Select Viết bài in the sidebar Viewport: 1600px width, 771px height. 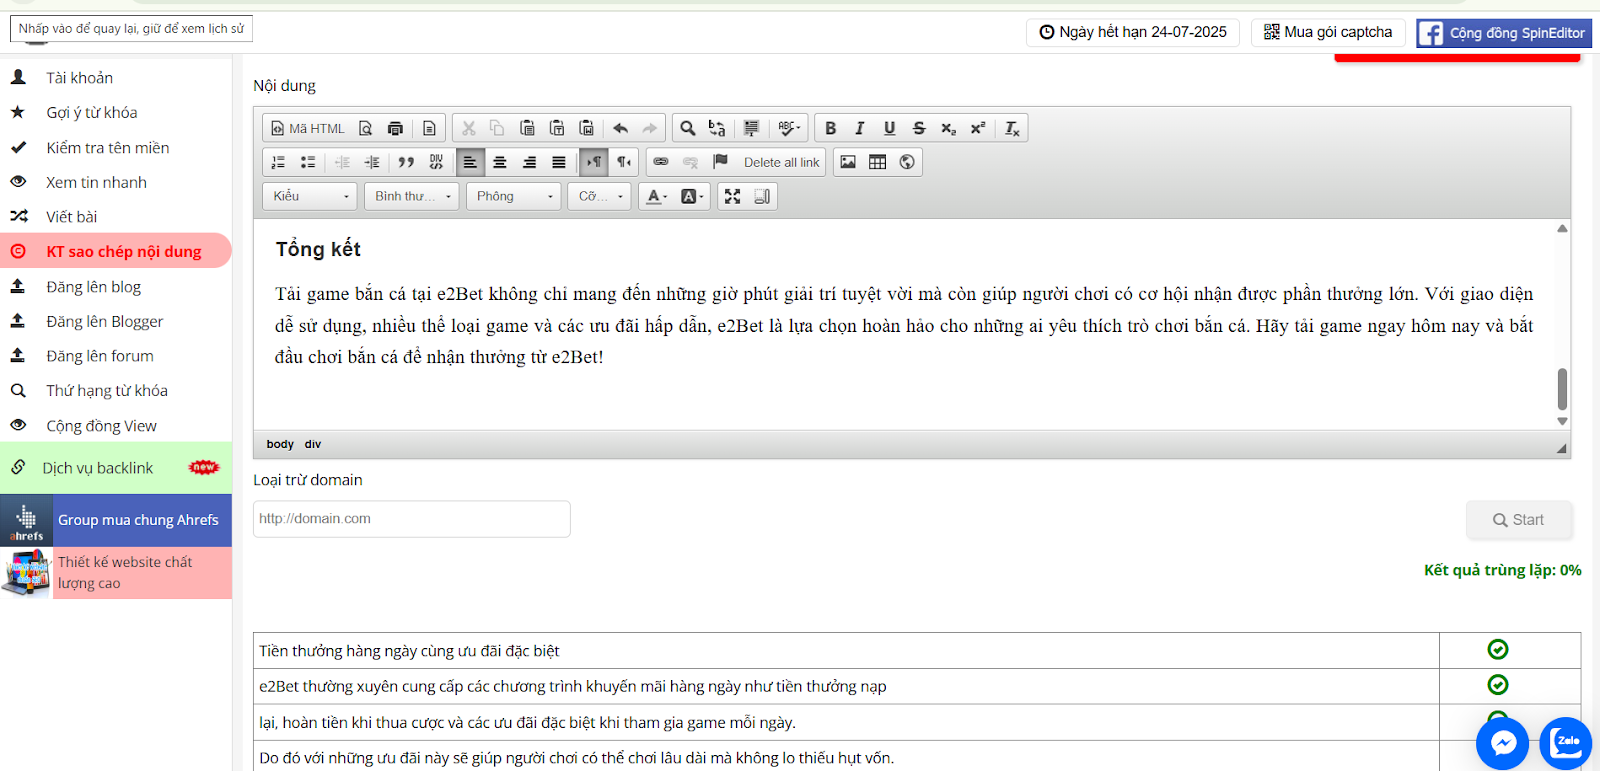click(71, 217)
